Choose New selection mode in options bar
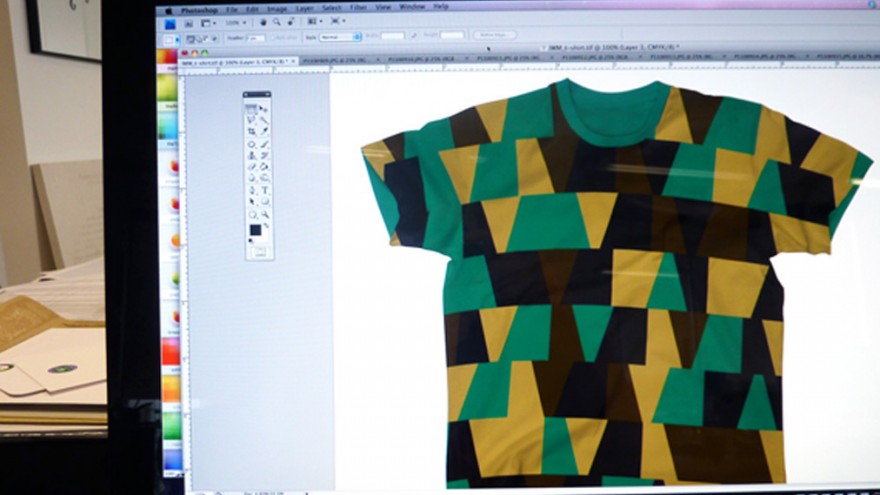The height and width of the screenshot is (495, 880). pos(190,39)
